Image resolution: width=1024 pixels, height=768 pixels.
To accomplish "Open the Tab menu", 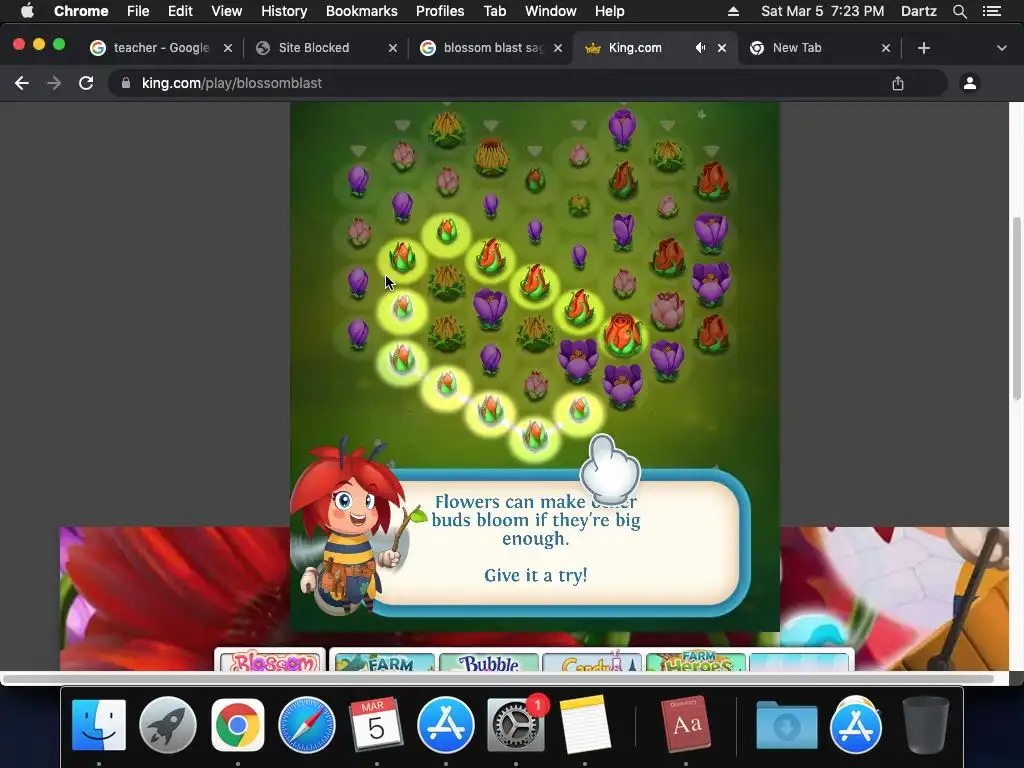I will point(494,11).
